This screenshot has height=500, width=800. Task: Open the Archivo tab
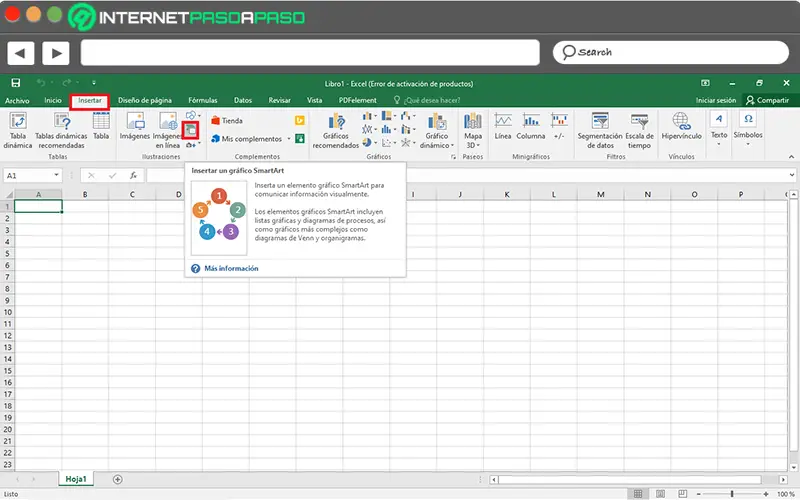click(x=17, y=101)
